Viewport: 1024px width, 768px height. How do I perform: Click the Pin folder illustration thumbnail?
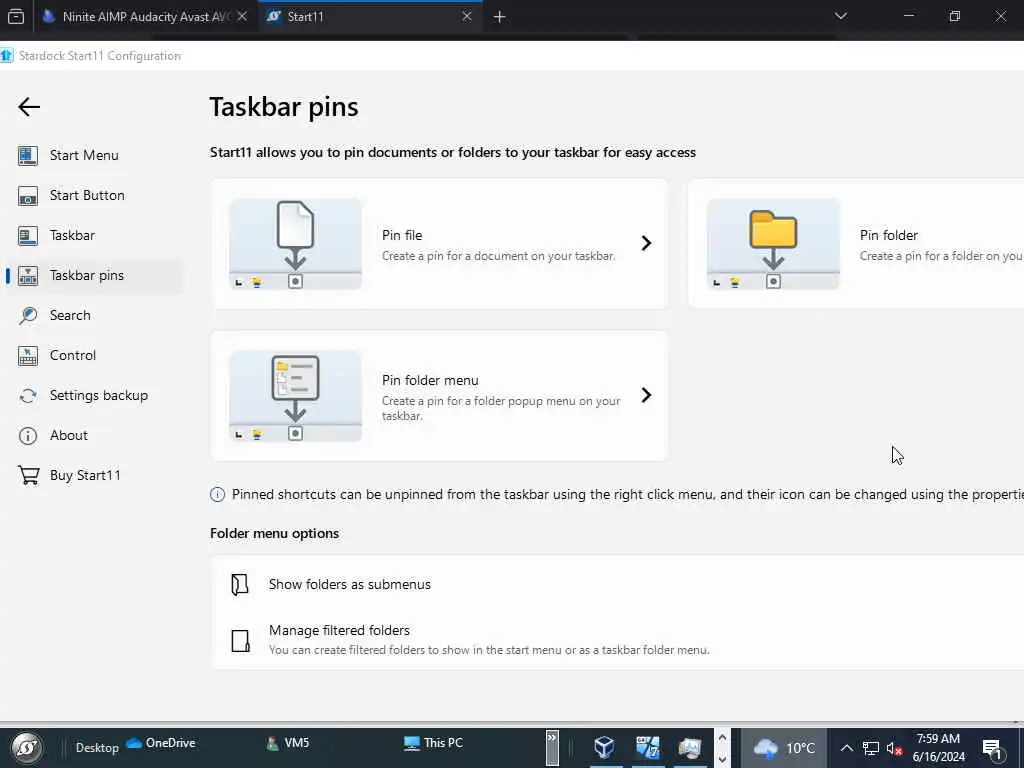pos(773,244)
